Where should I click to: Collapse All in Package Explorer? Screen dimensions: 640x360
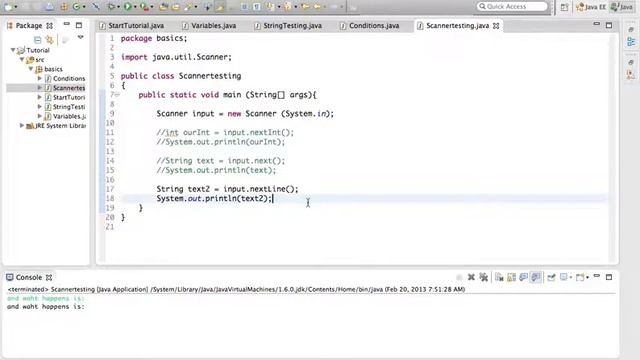pyautogui.click(x=38, y=40)
